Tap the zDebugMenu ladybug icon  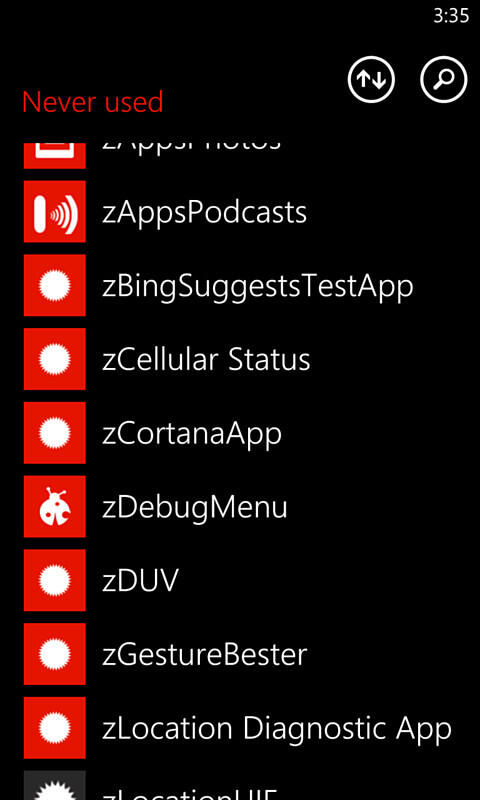pos(55,506)
